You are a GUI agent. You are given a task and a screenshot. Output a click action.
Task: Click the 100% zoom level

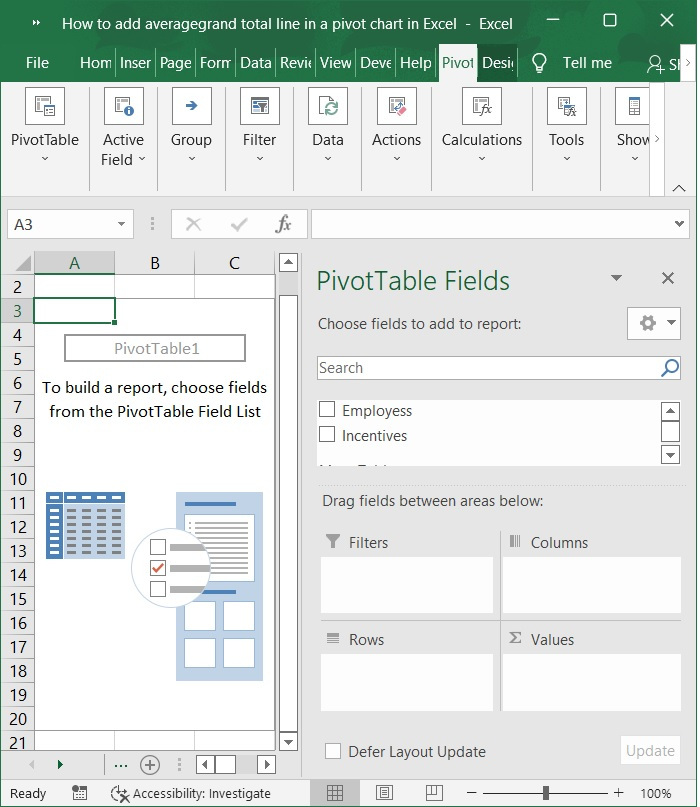click(656, 793)
